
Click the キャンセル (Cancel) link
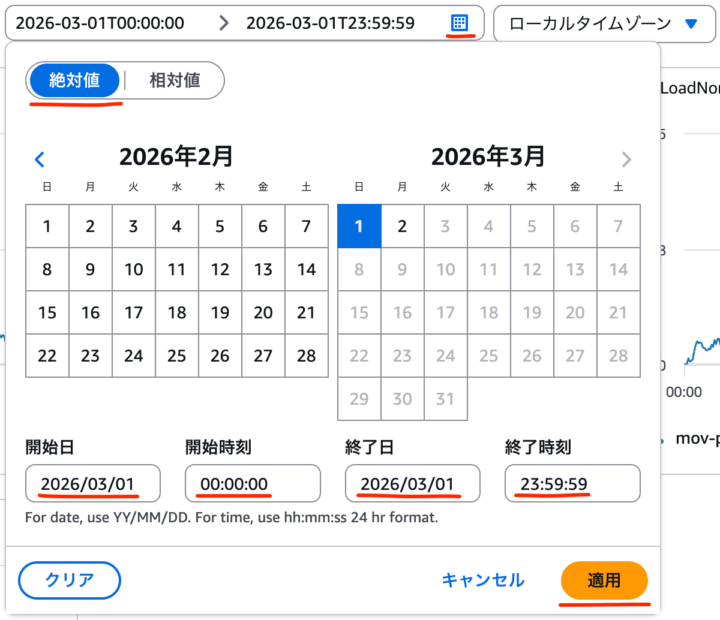click(x=483, y=580)
